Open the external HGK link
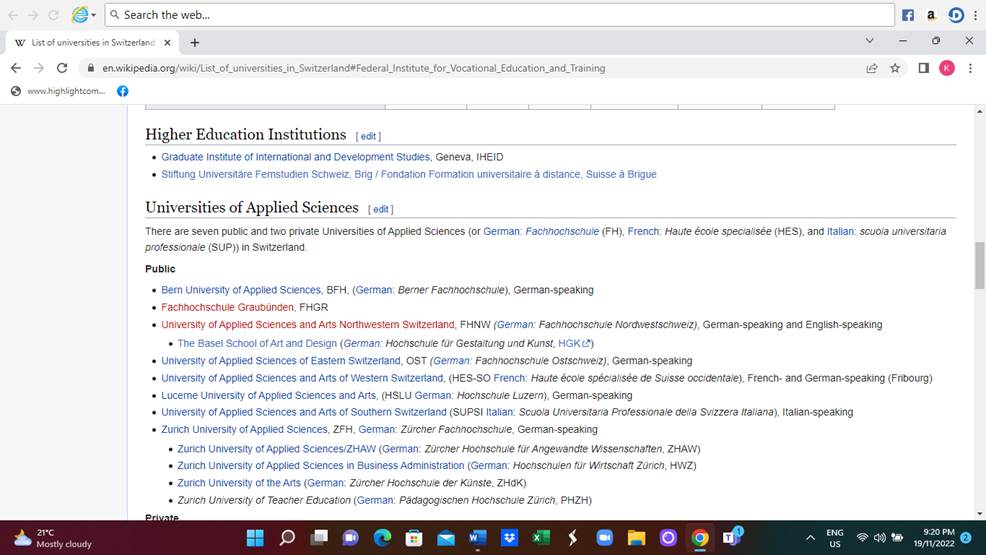 pyautogui.click(x=574, y=343)
